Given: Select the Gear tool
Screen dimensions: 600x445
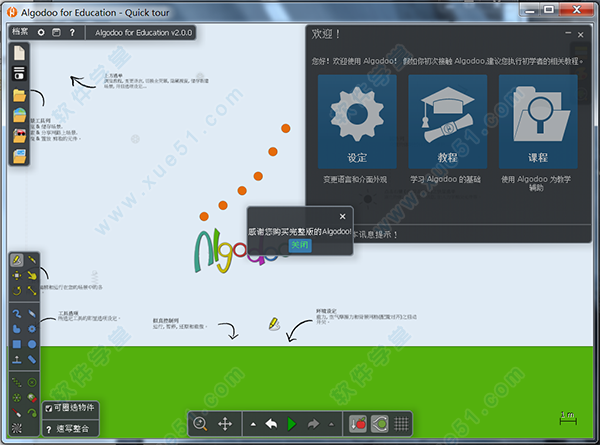Looking at the screenshot, I should point(32,329).
